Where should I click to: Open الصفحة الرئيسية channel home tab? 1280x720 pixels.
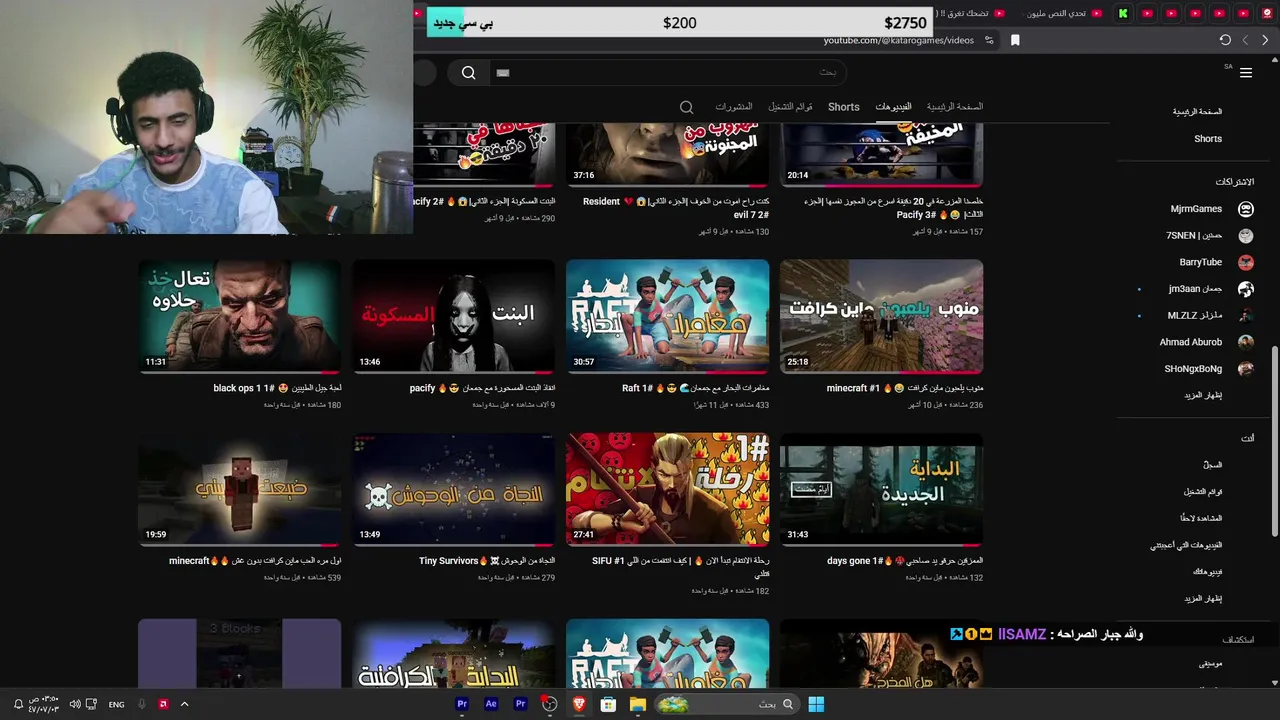point(954,107)
